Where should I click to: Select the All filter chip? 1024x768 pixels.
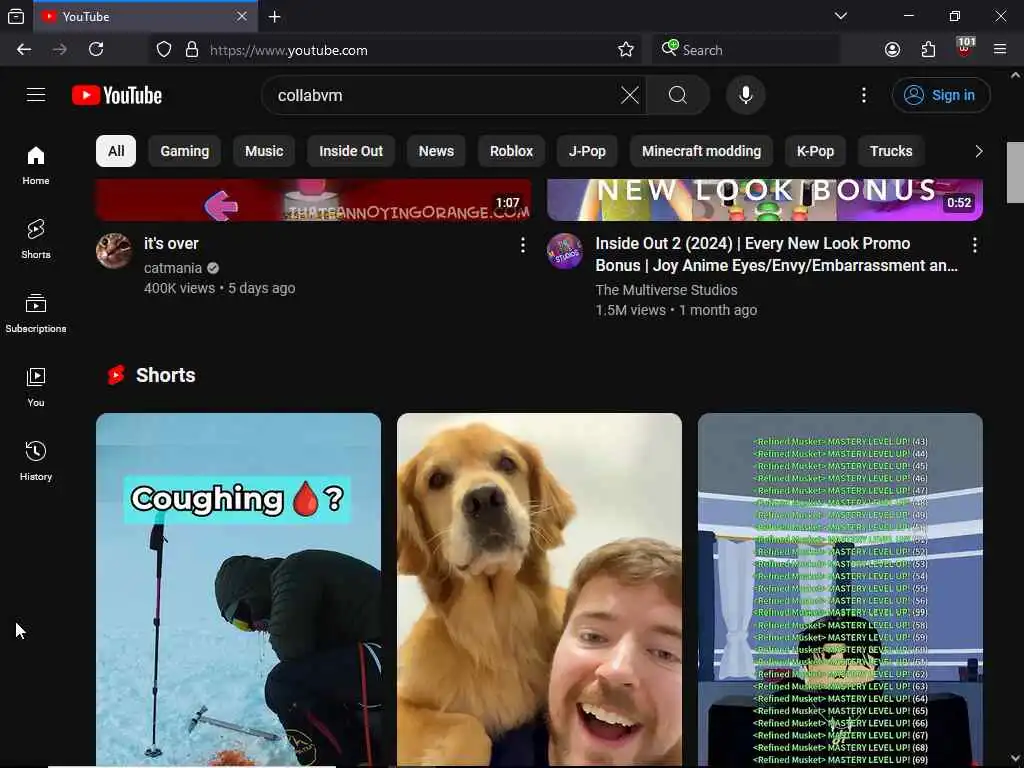coord(116,152)
